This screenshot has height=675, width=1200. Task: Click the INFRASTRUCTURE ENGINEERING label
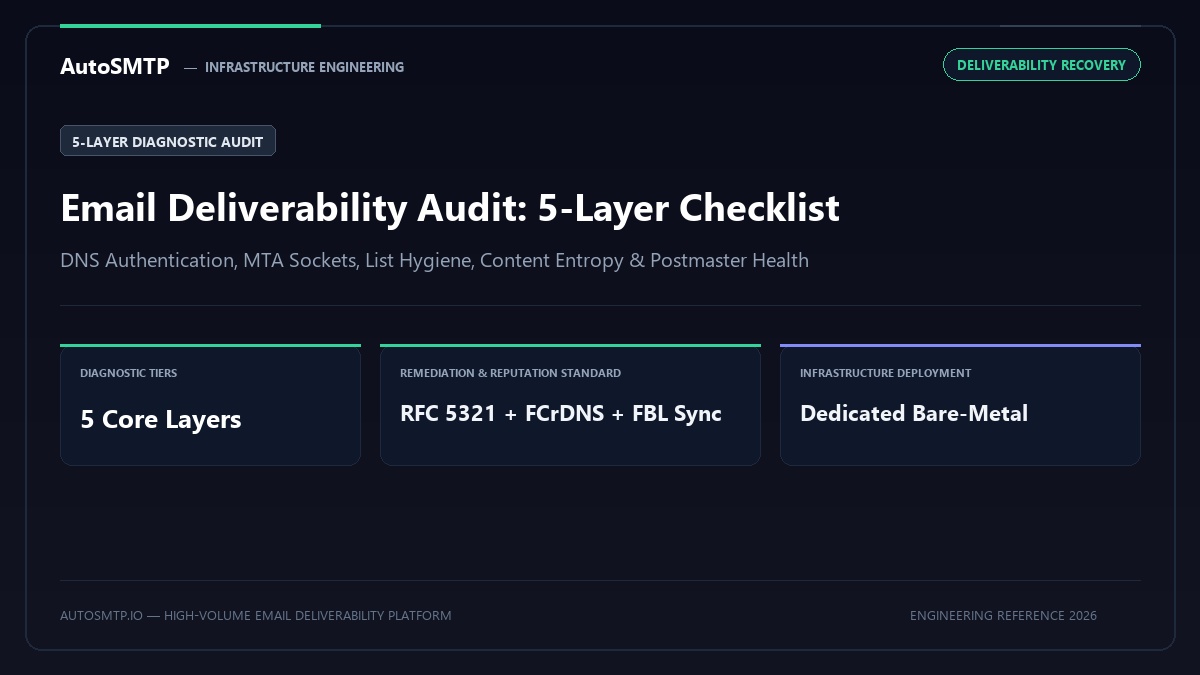pyautogui.click(x=304, y=67)
